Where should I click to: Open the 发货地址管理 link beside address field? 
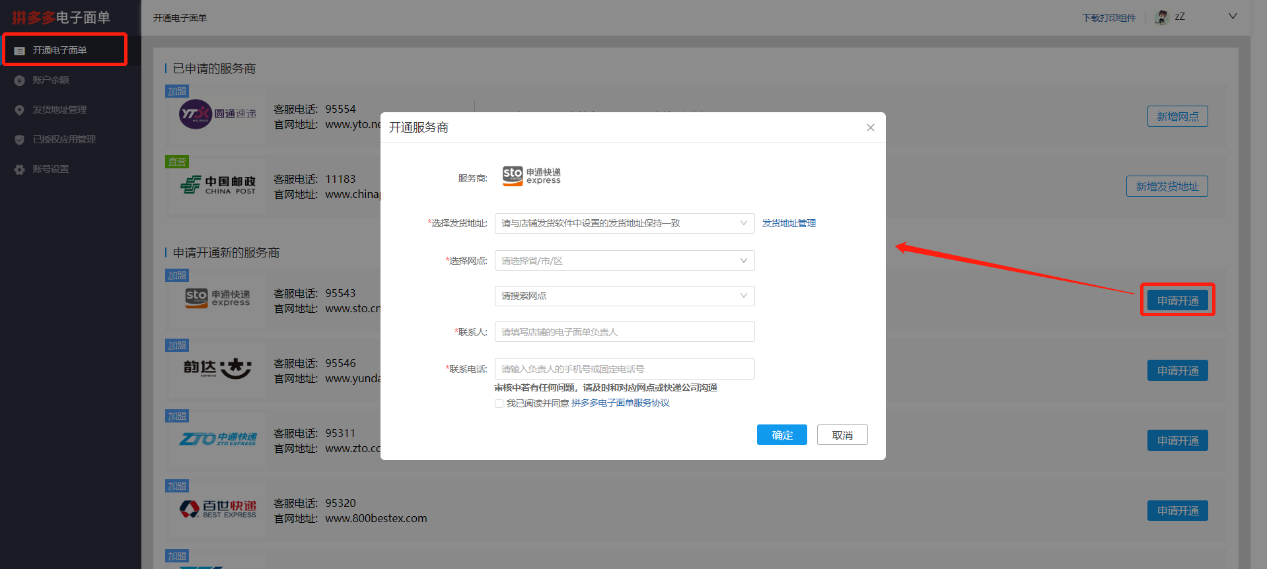point(789,223)
